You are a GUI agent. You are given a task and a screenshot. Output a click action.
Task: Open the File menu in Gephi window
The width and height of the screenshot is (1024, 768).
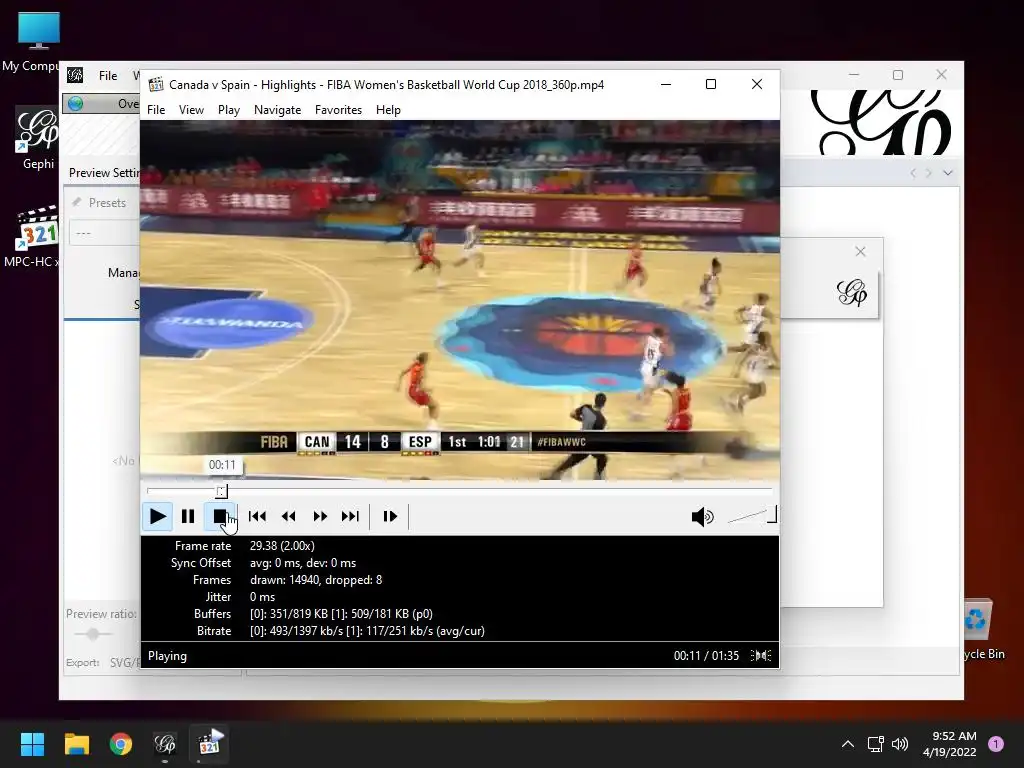(108, 76)
